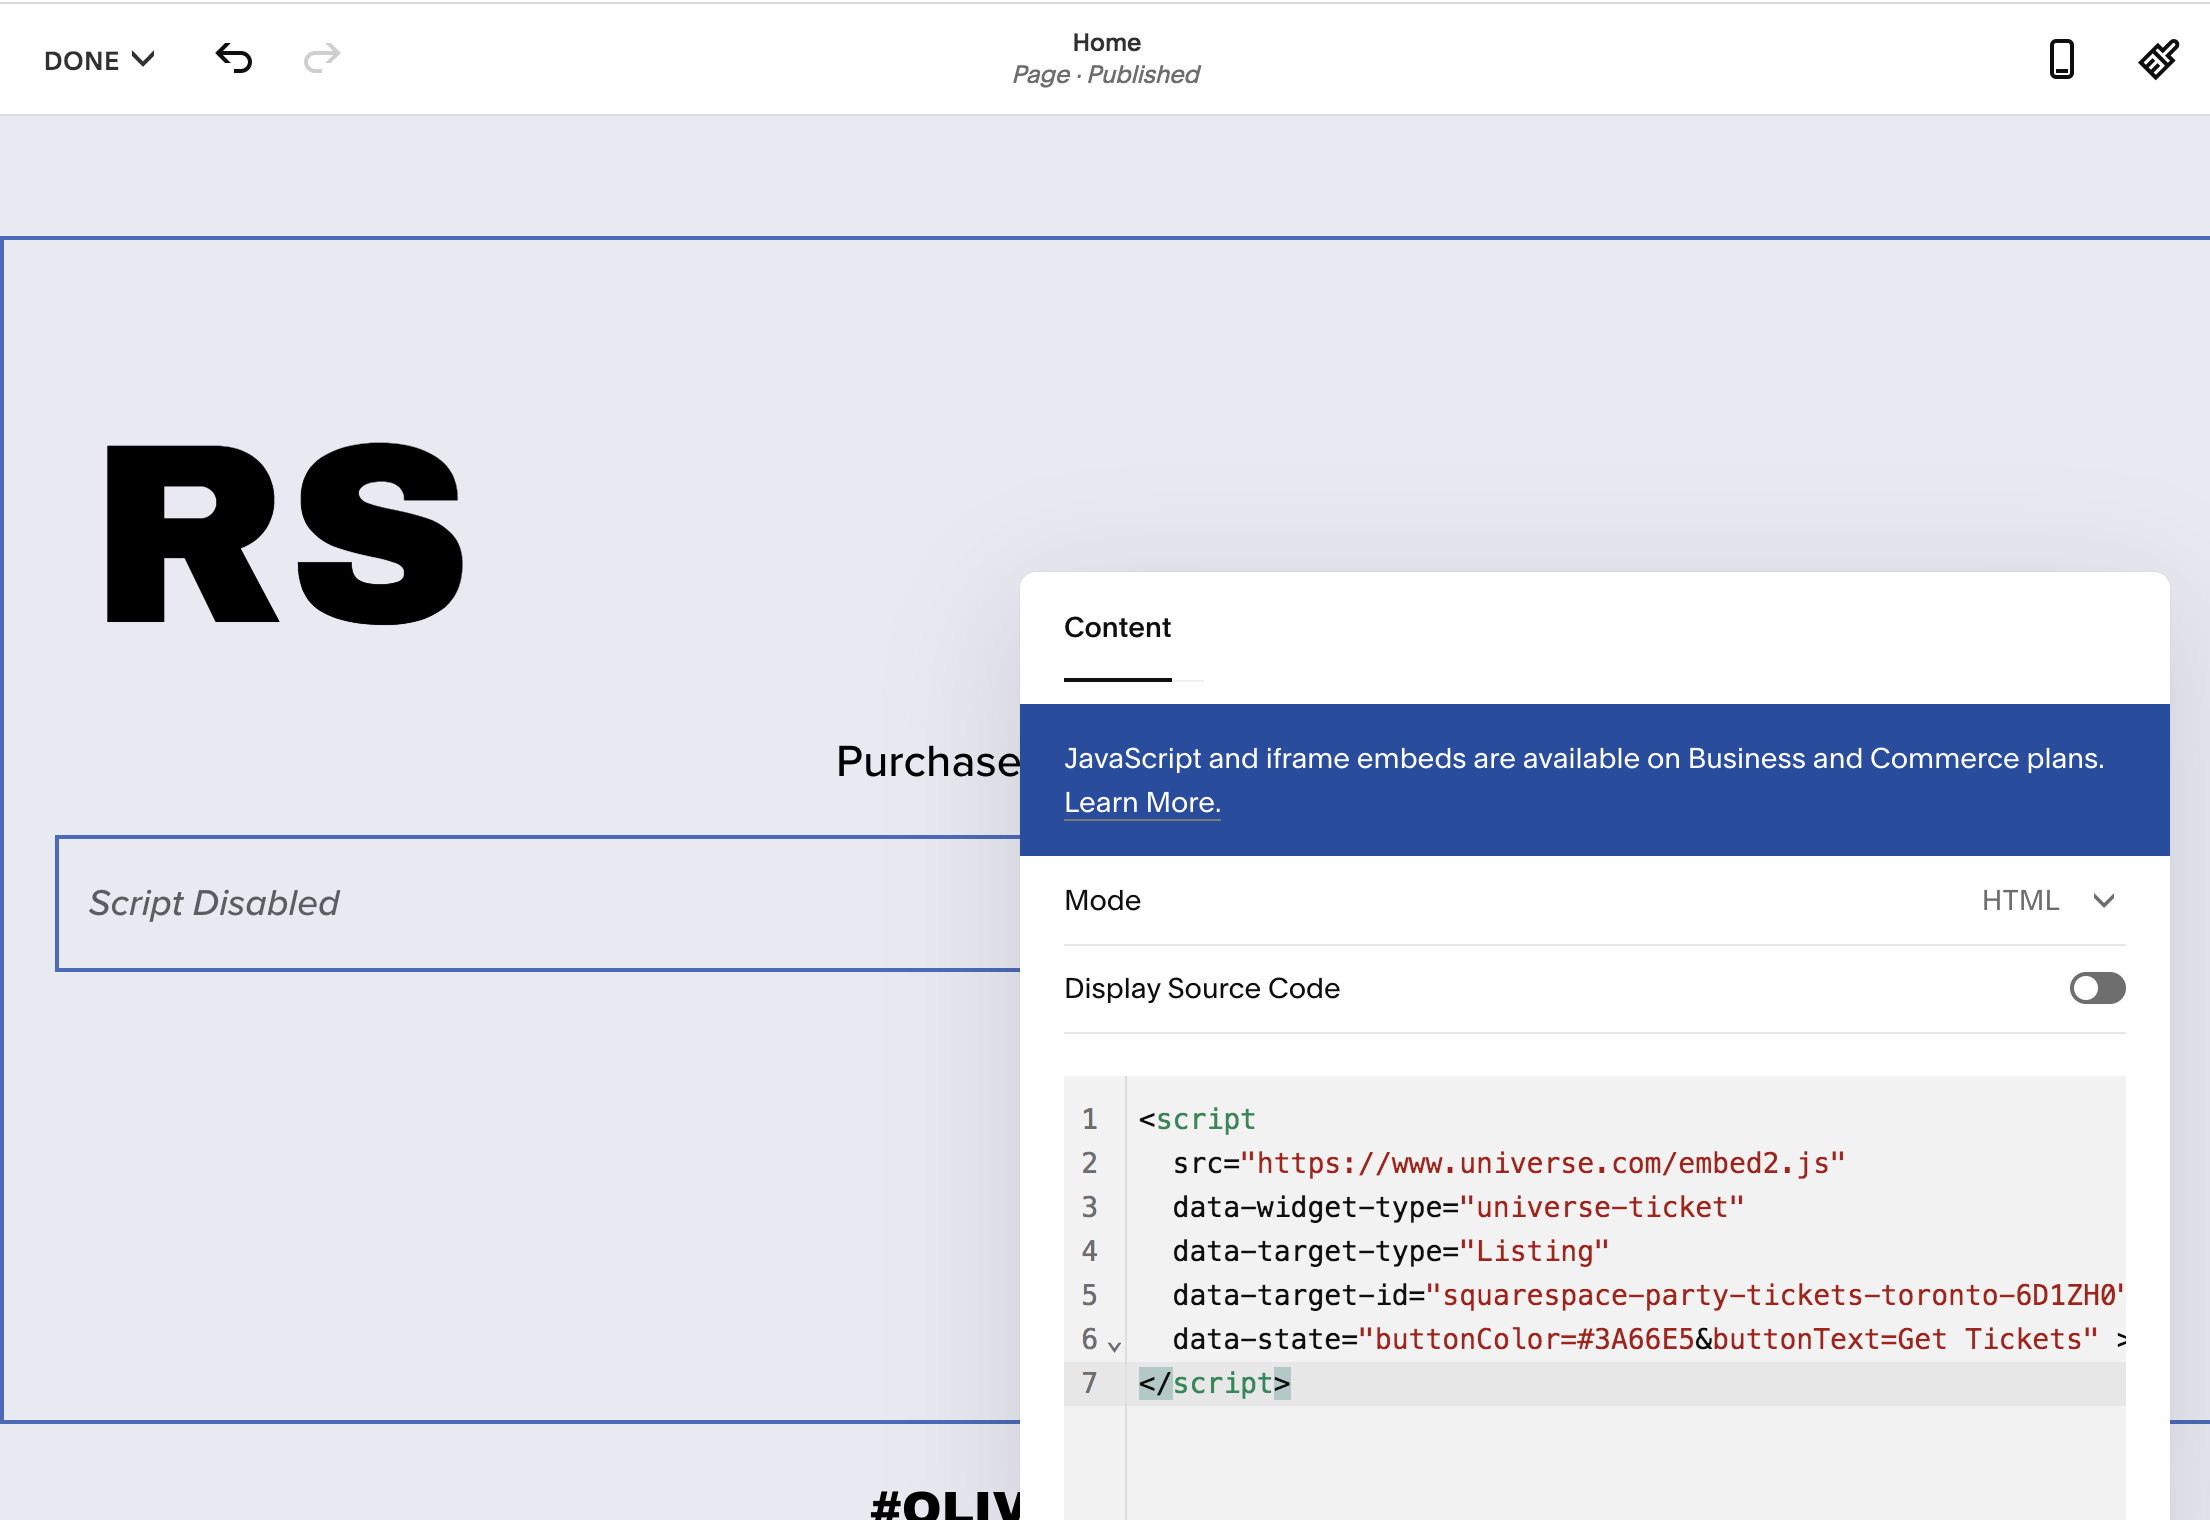2210x1520 pixels.
Task: Select the Content tab
Action: coord(1117,628)
